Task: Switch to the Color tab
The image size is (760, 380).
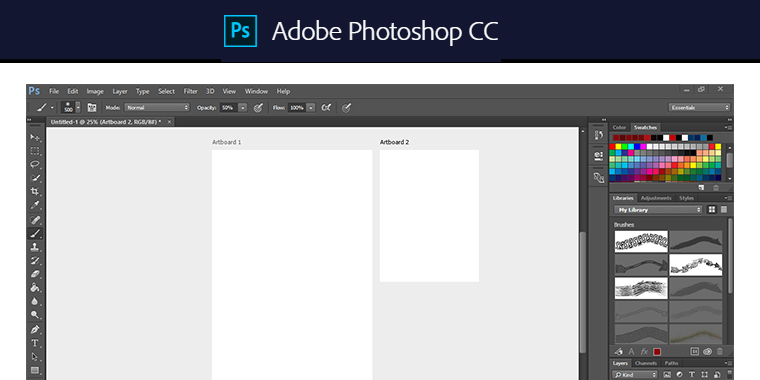Action: [x=619, y=127]
